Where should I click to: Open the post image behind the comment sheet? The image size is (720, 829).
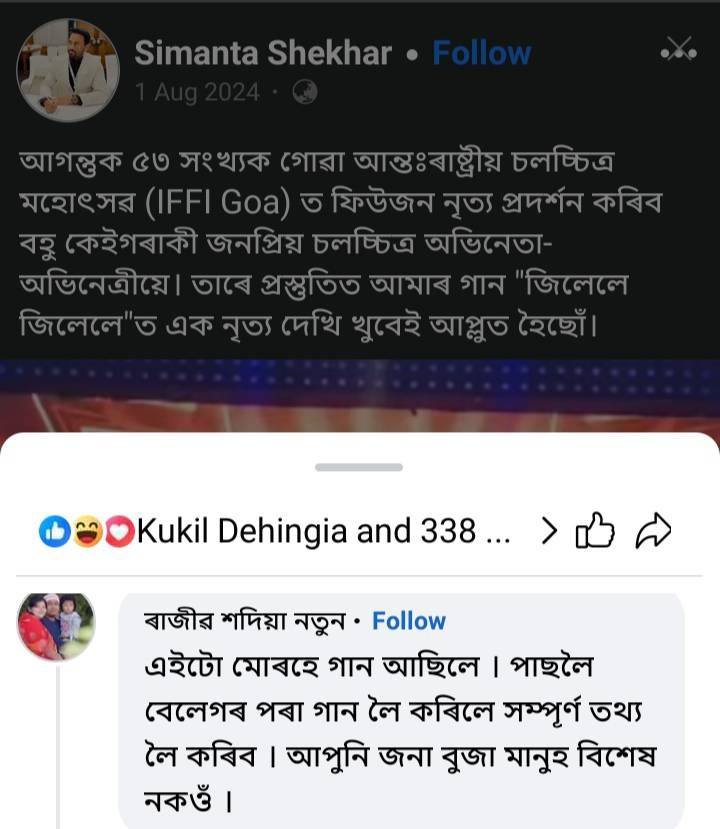359,395
